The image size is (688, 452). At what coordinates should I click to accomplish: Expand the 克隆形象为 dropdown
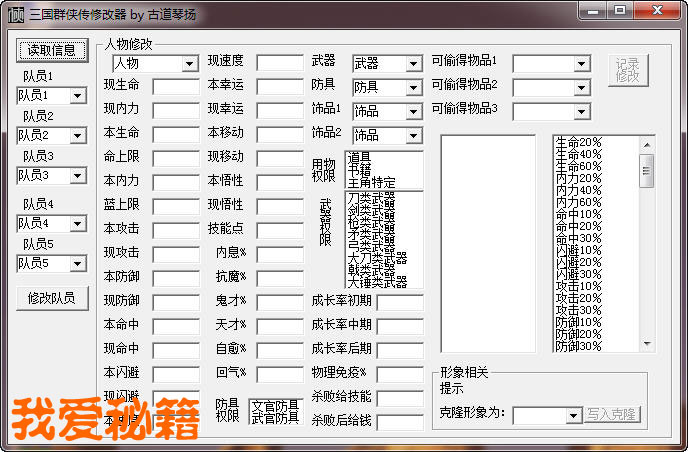click(574, 415)
